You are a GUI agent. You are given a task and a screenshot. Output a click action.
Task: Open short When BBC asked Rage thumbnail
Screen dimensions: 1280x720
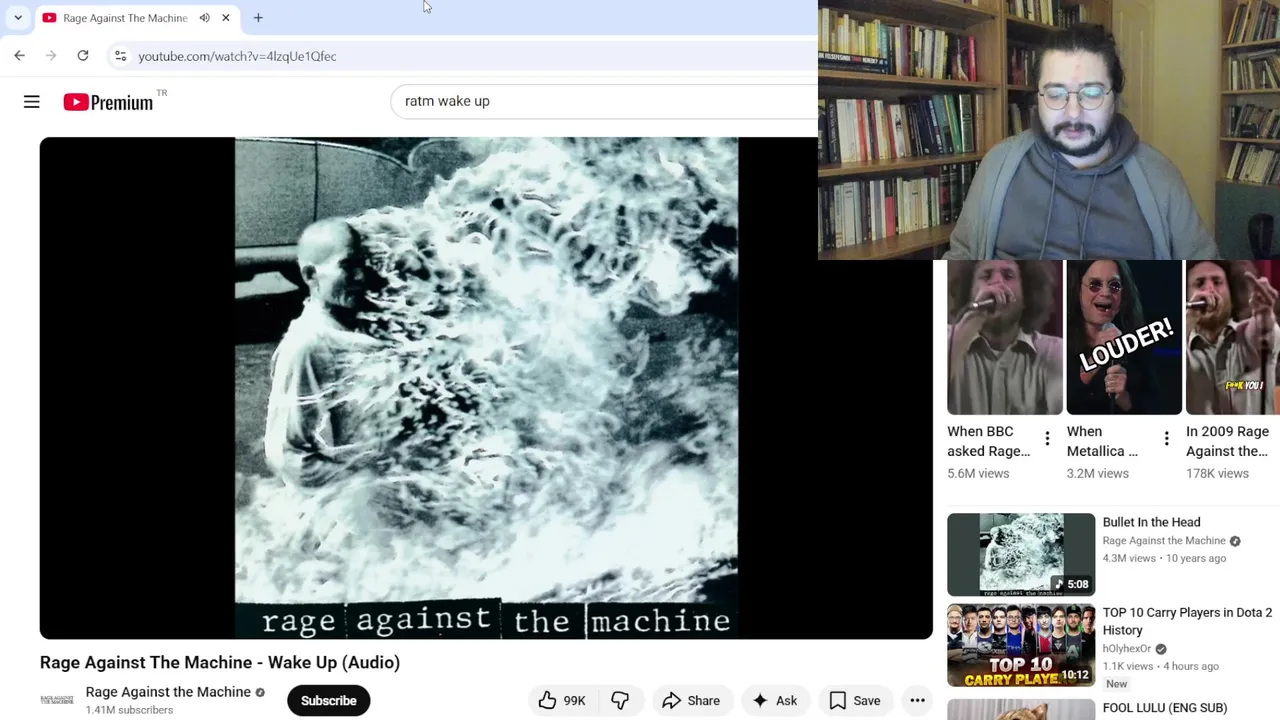click(x=1005, y=337)
